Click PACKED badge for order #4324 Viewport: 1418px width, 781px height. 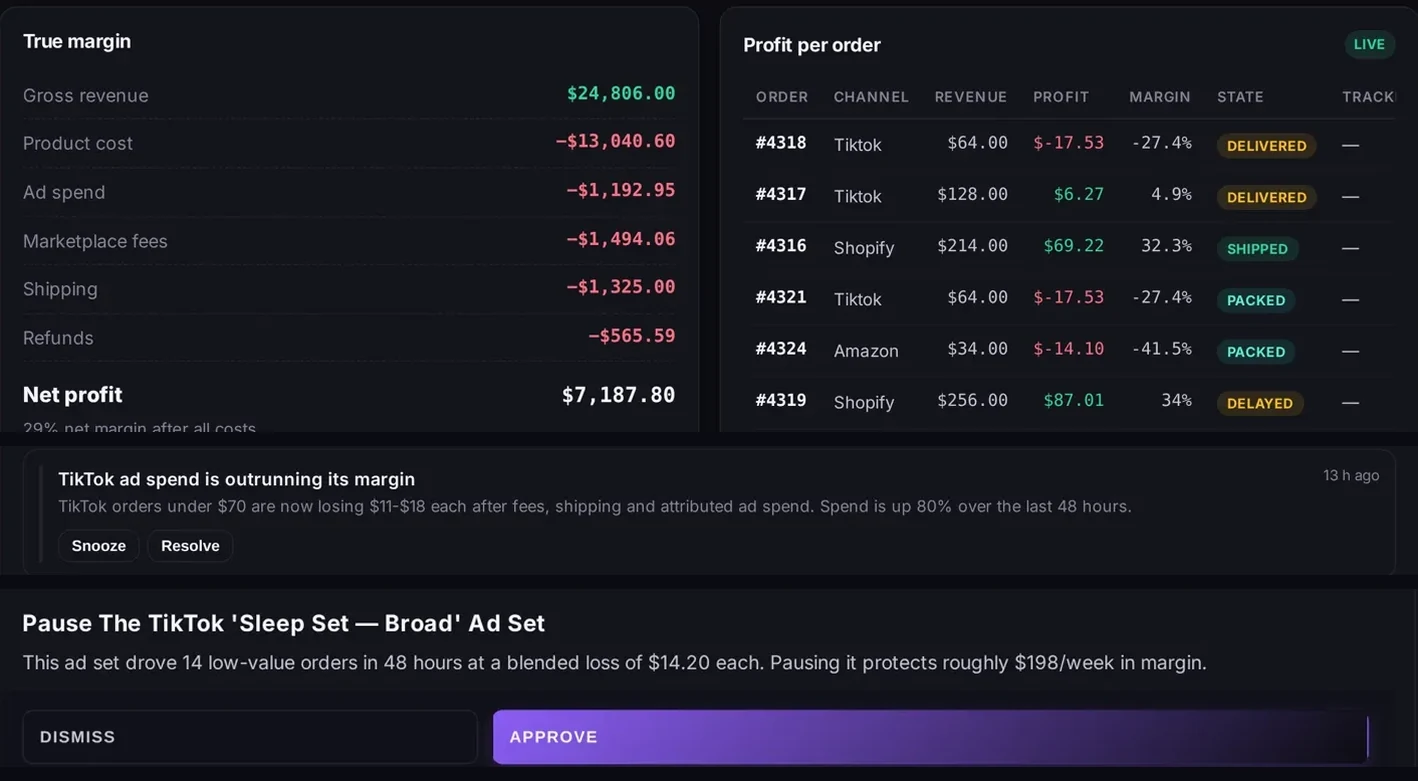pos(1256,352)
